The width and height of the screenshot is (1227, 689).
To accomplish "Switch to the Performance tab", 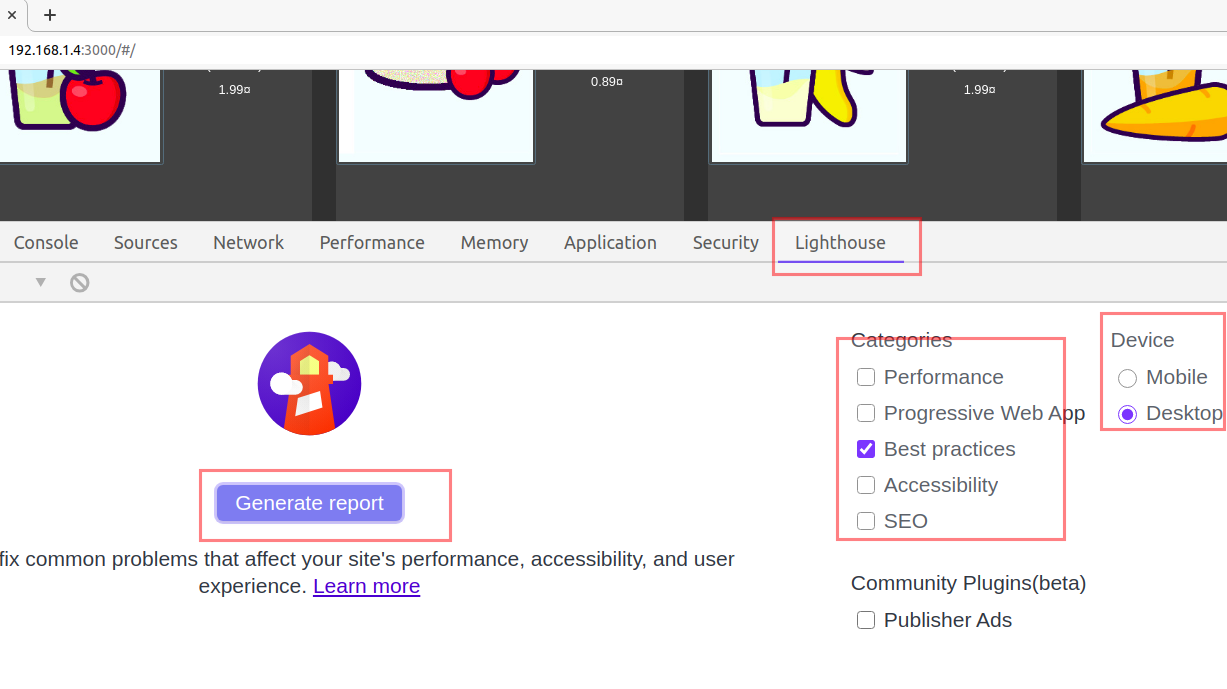I will pos(372,243).
